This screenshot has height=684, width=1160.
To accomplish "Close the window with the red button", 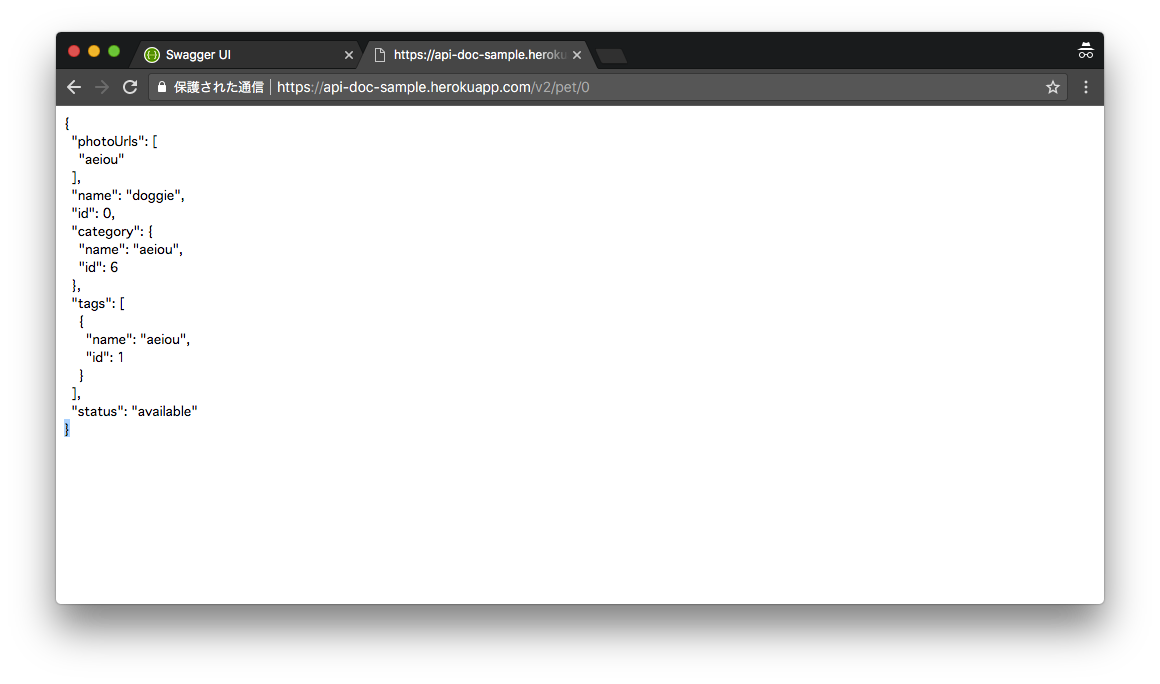I will click(x=74, y=51).
